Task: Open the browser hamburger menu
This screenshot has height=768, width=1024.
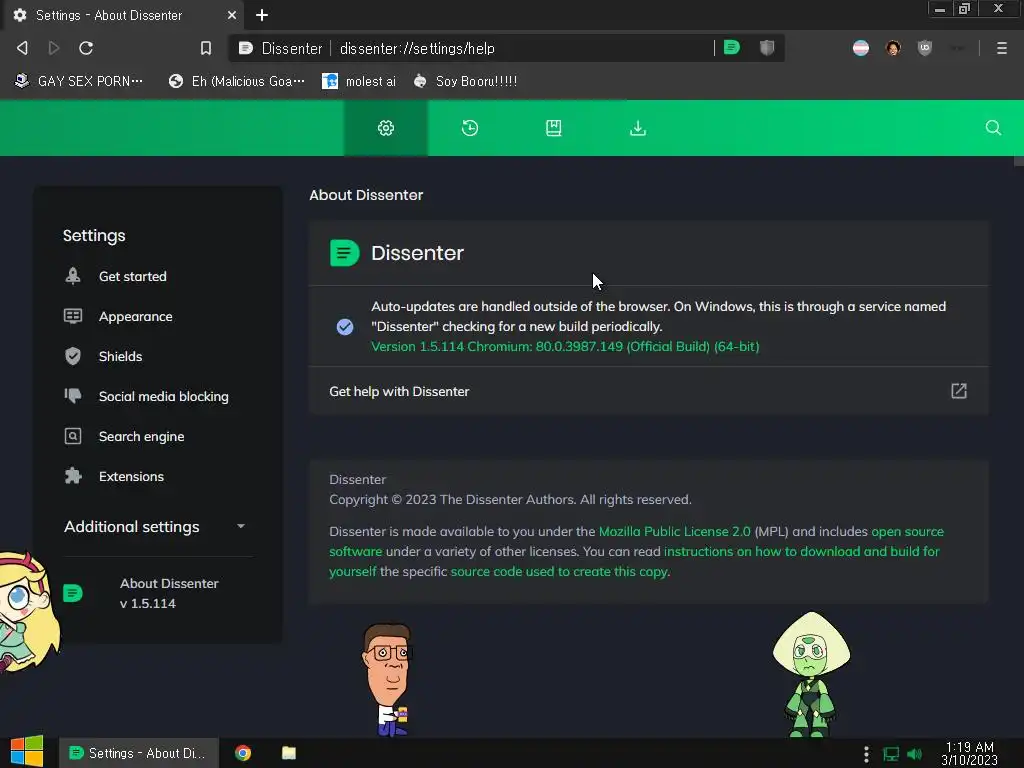Action: point(1002,48)
